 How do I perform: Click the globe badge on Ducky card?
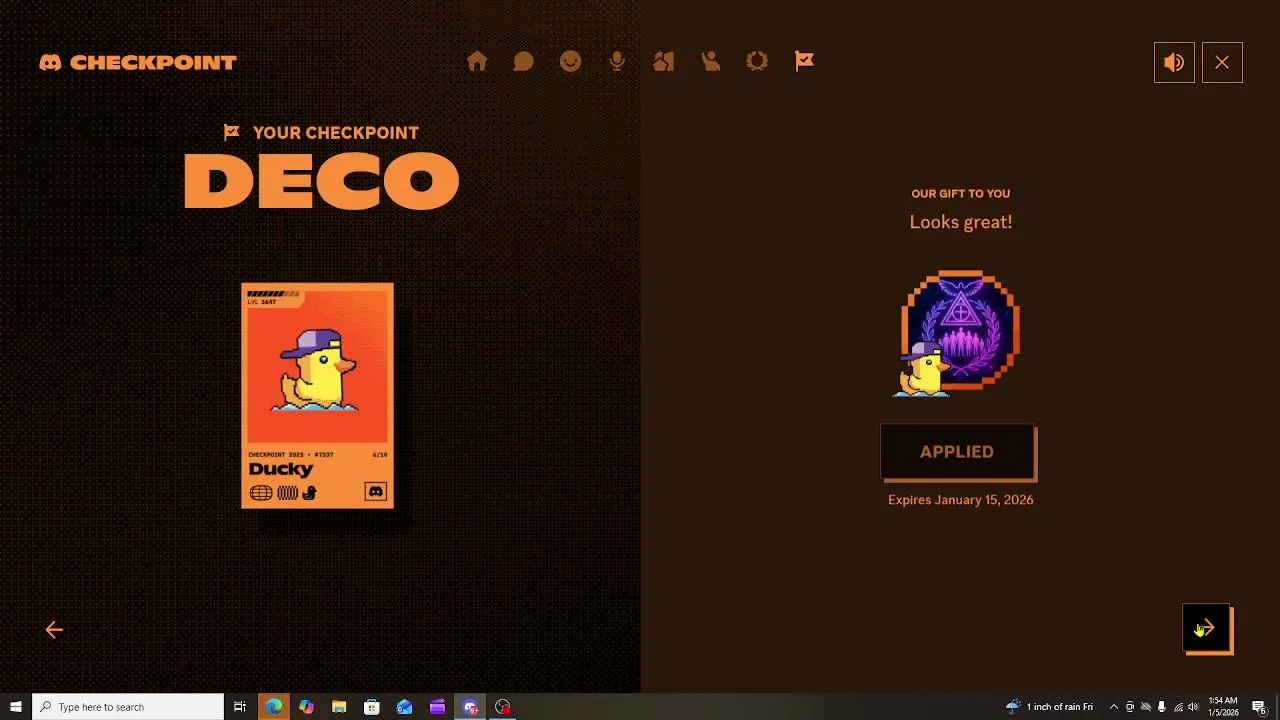(x=261, y=492)
